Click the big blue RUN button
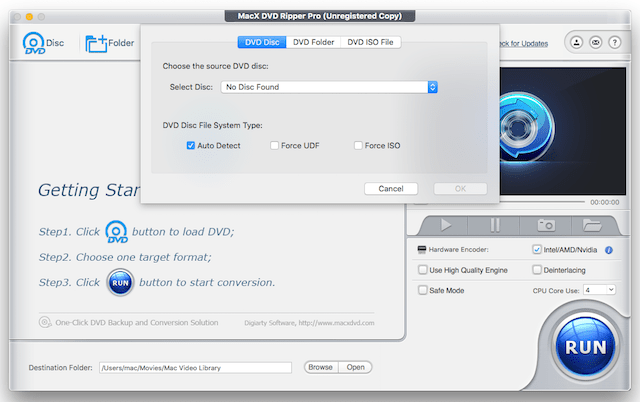Screen dimensions: 640x402 (585, 347)
